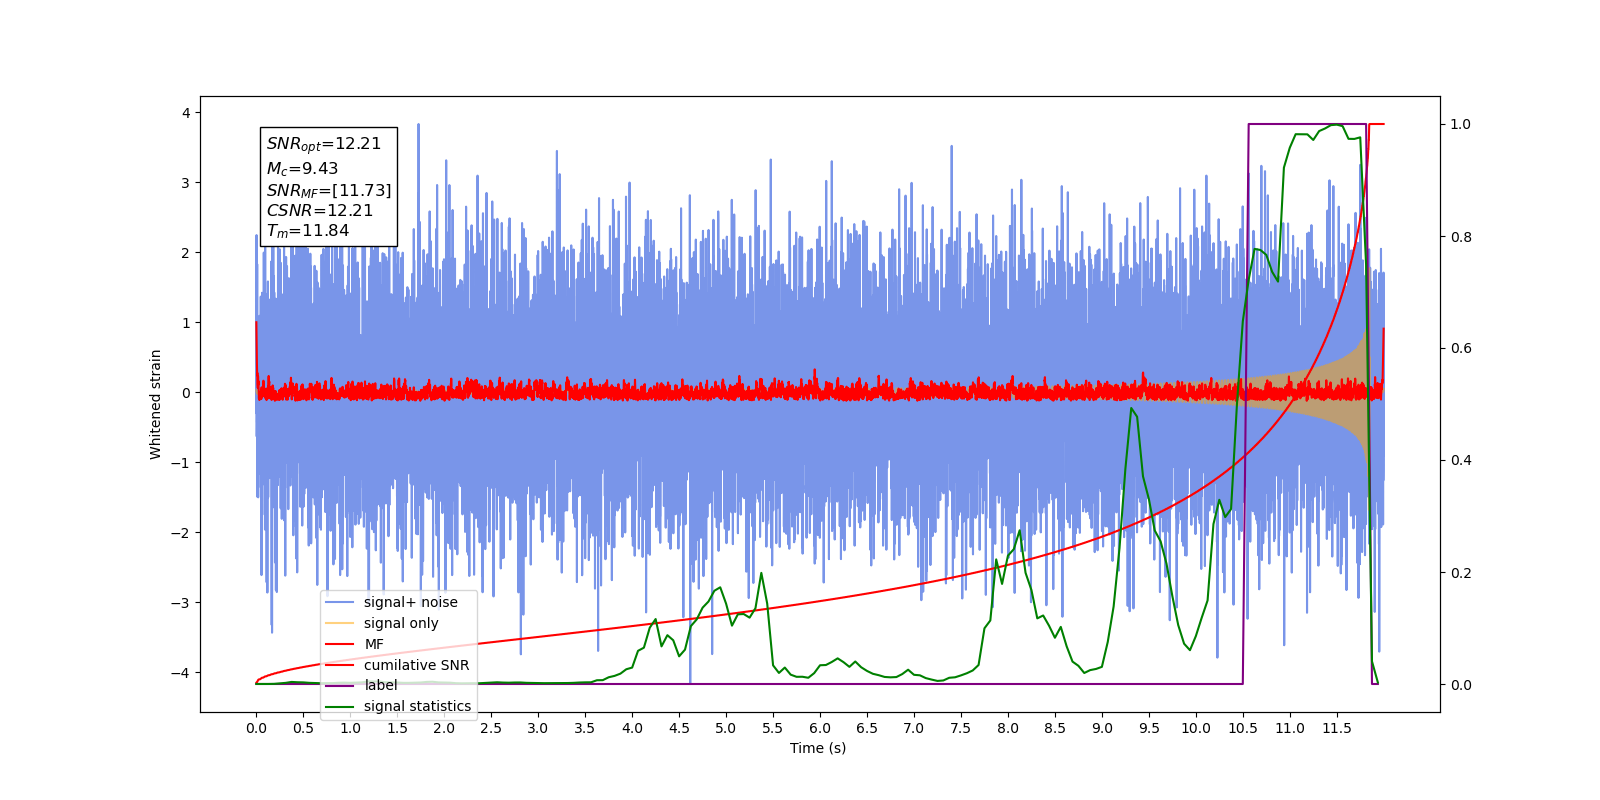Click the 0.8 tick on right axis
1600x800 pixels.
pyautogui.click(x=1461, y=237)
